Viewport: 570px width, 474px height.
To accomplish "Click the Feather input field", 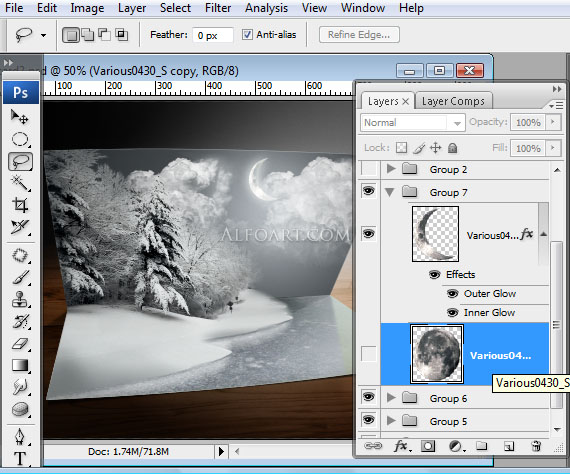I will tap(213, 35).
